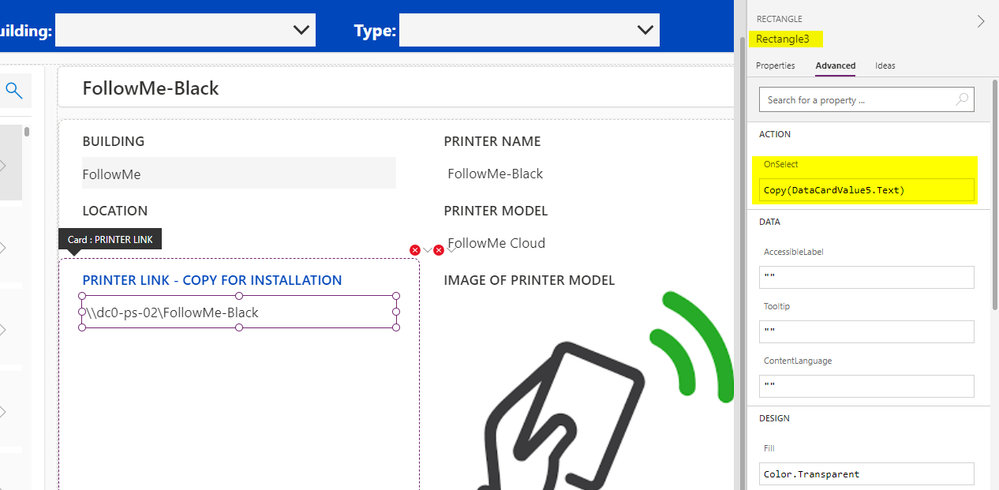Open the Building dropdown
The height and width of the screenshot is (490, 999).
coord(185,30)
